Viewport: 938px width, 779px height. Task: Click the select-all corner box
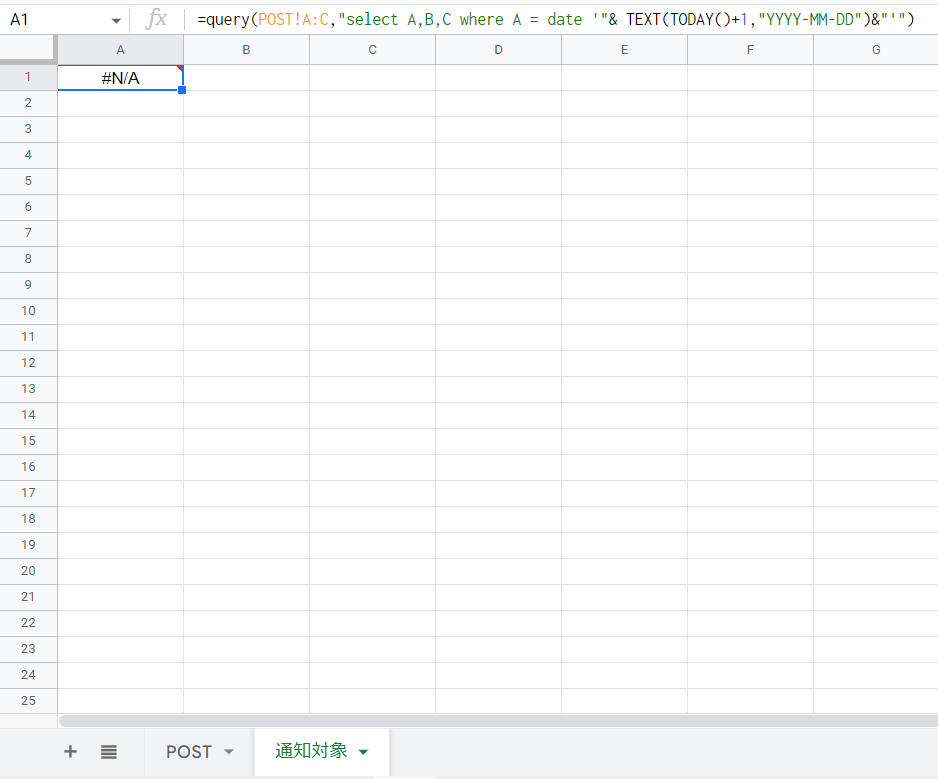28,49
